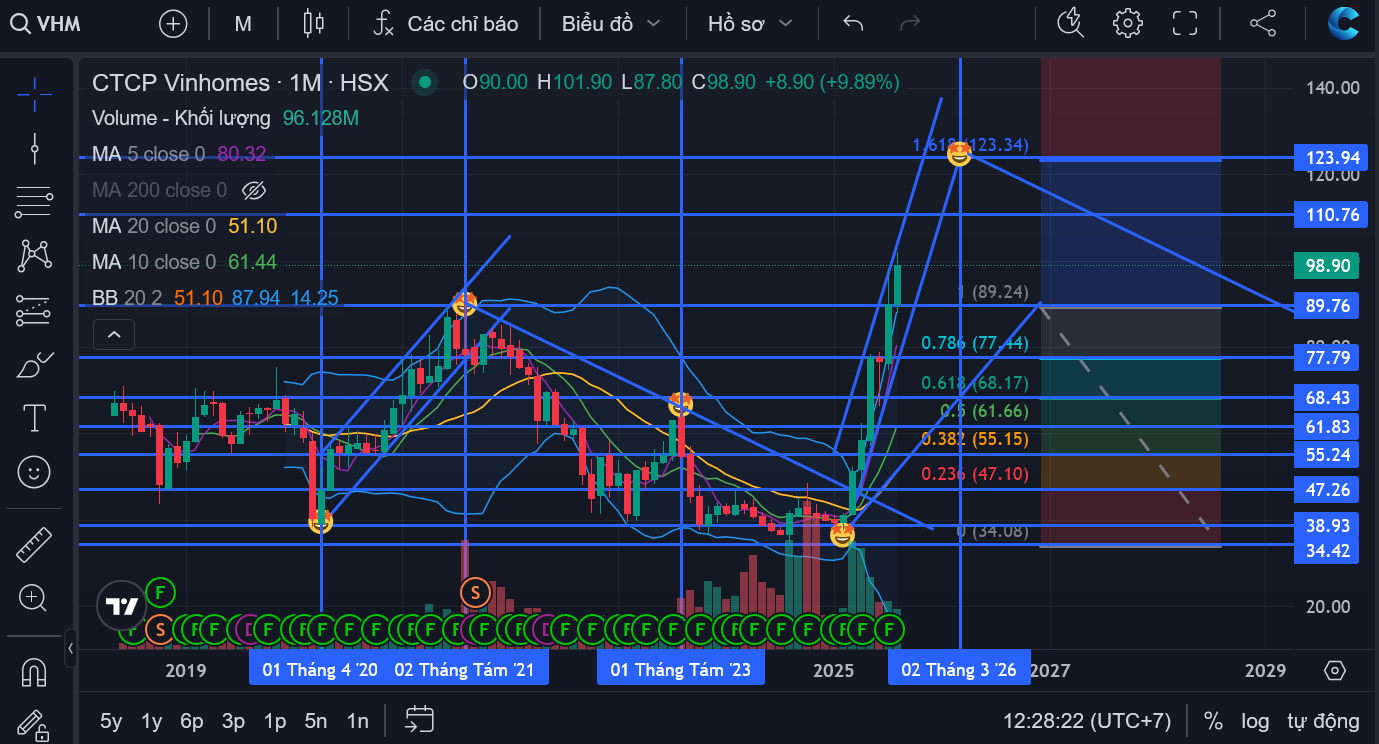The width and height of the screenshot is (1379, 744).
Task: Enter fullscreen chart mode
Action: click(1184, 23)
